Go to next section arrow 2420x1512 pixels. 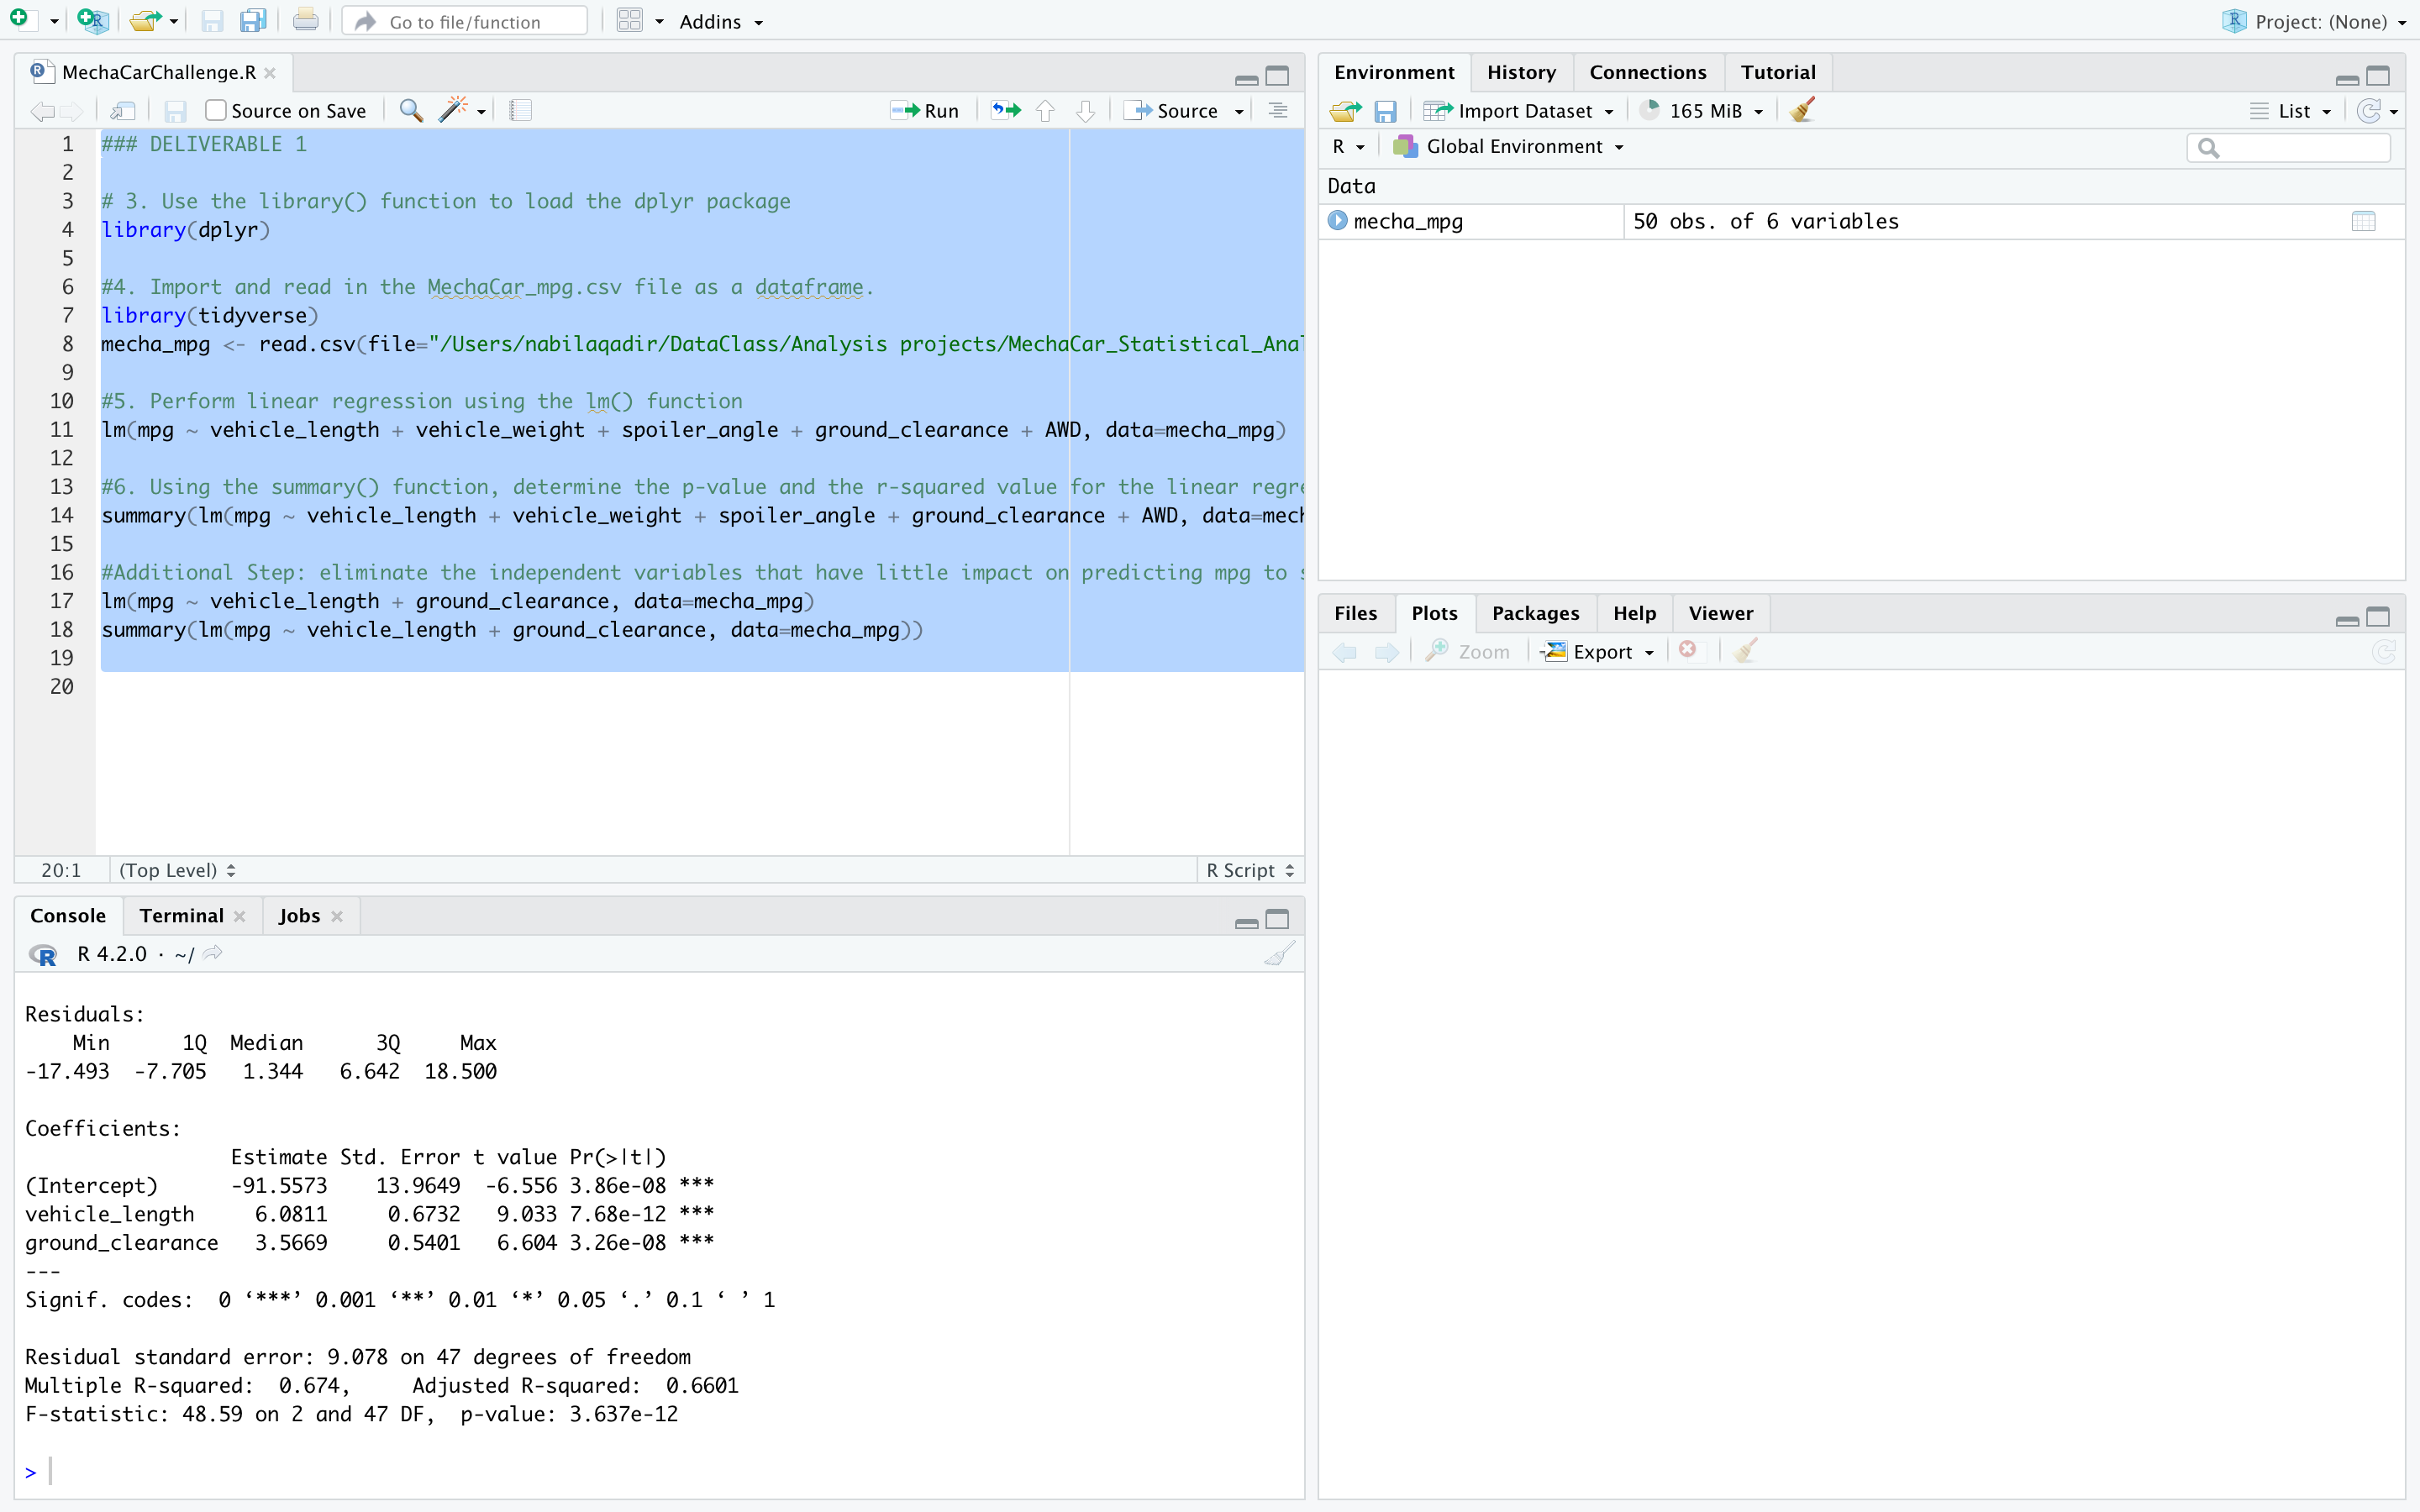click(x=1085, y=111)
